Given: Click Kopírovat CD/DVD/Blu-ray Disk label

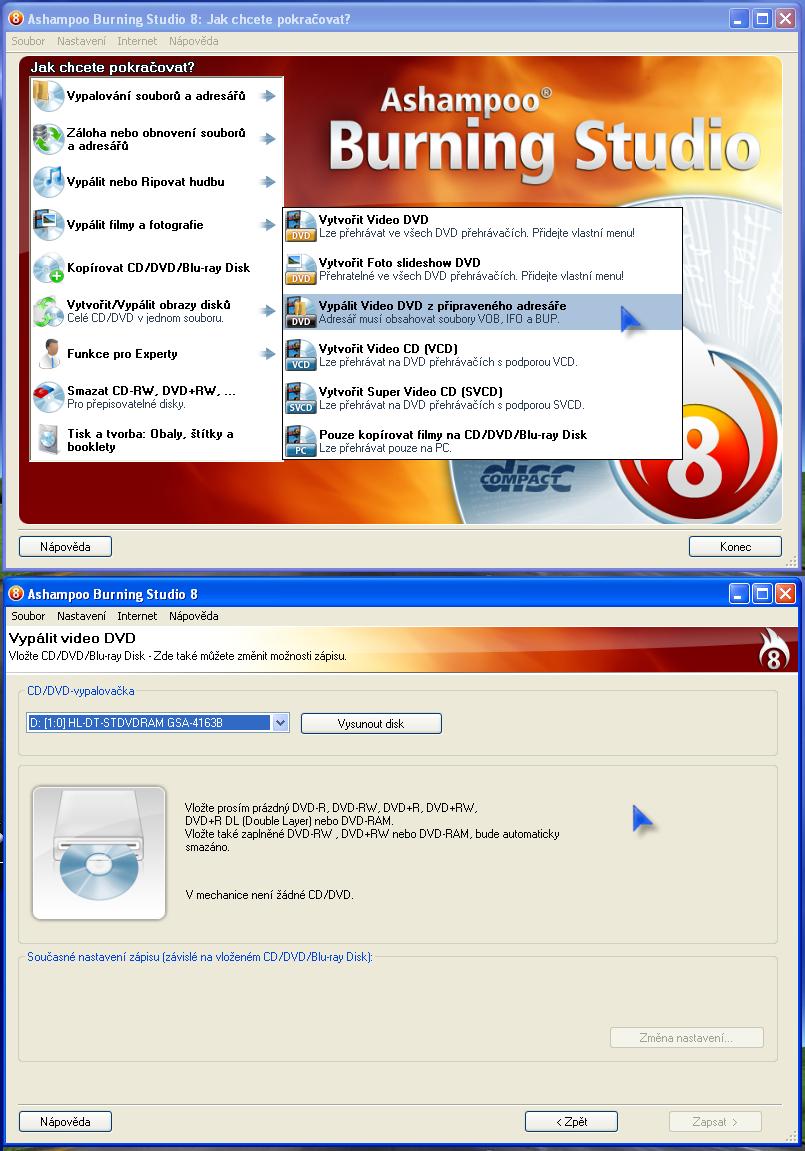Looking at the screenshot, I should (x=159, y=268).
